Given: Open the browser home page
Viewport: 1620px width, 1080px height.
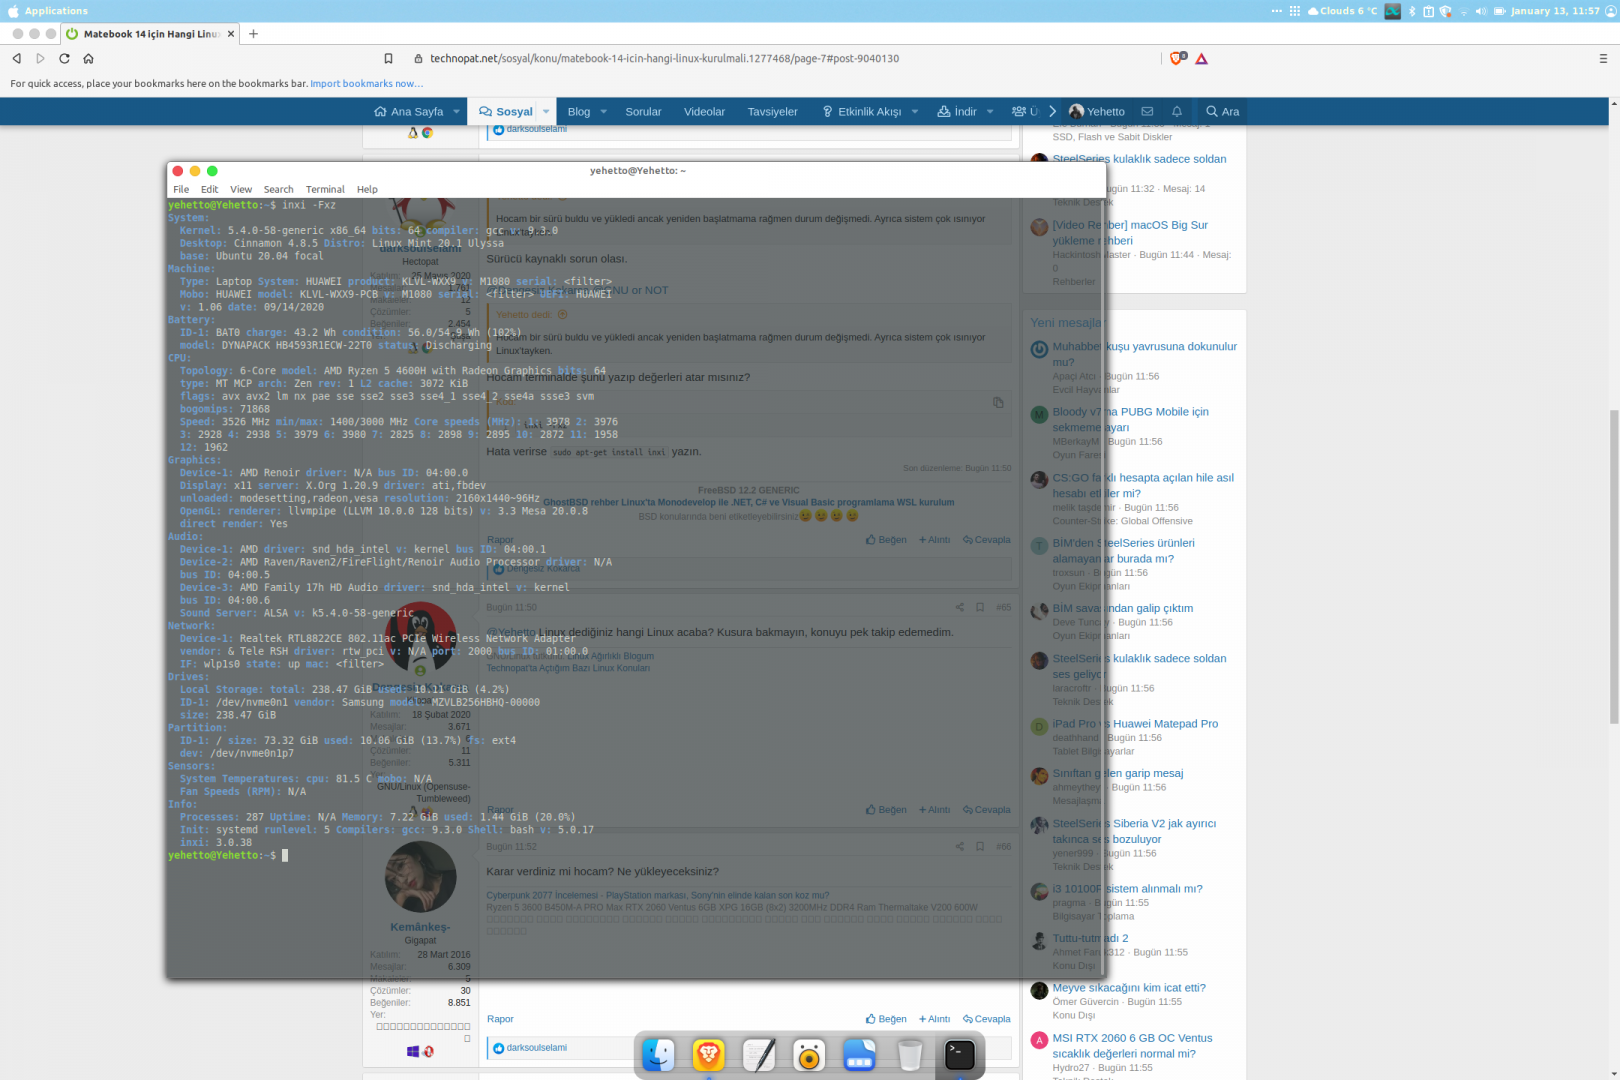Looking at the screenshot, I should pyautogui.click(x=88, y=58).
